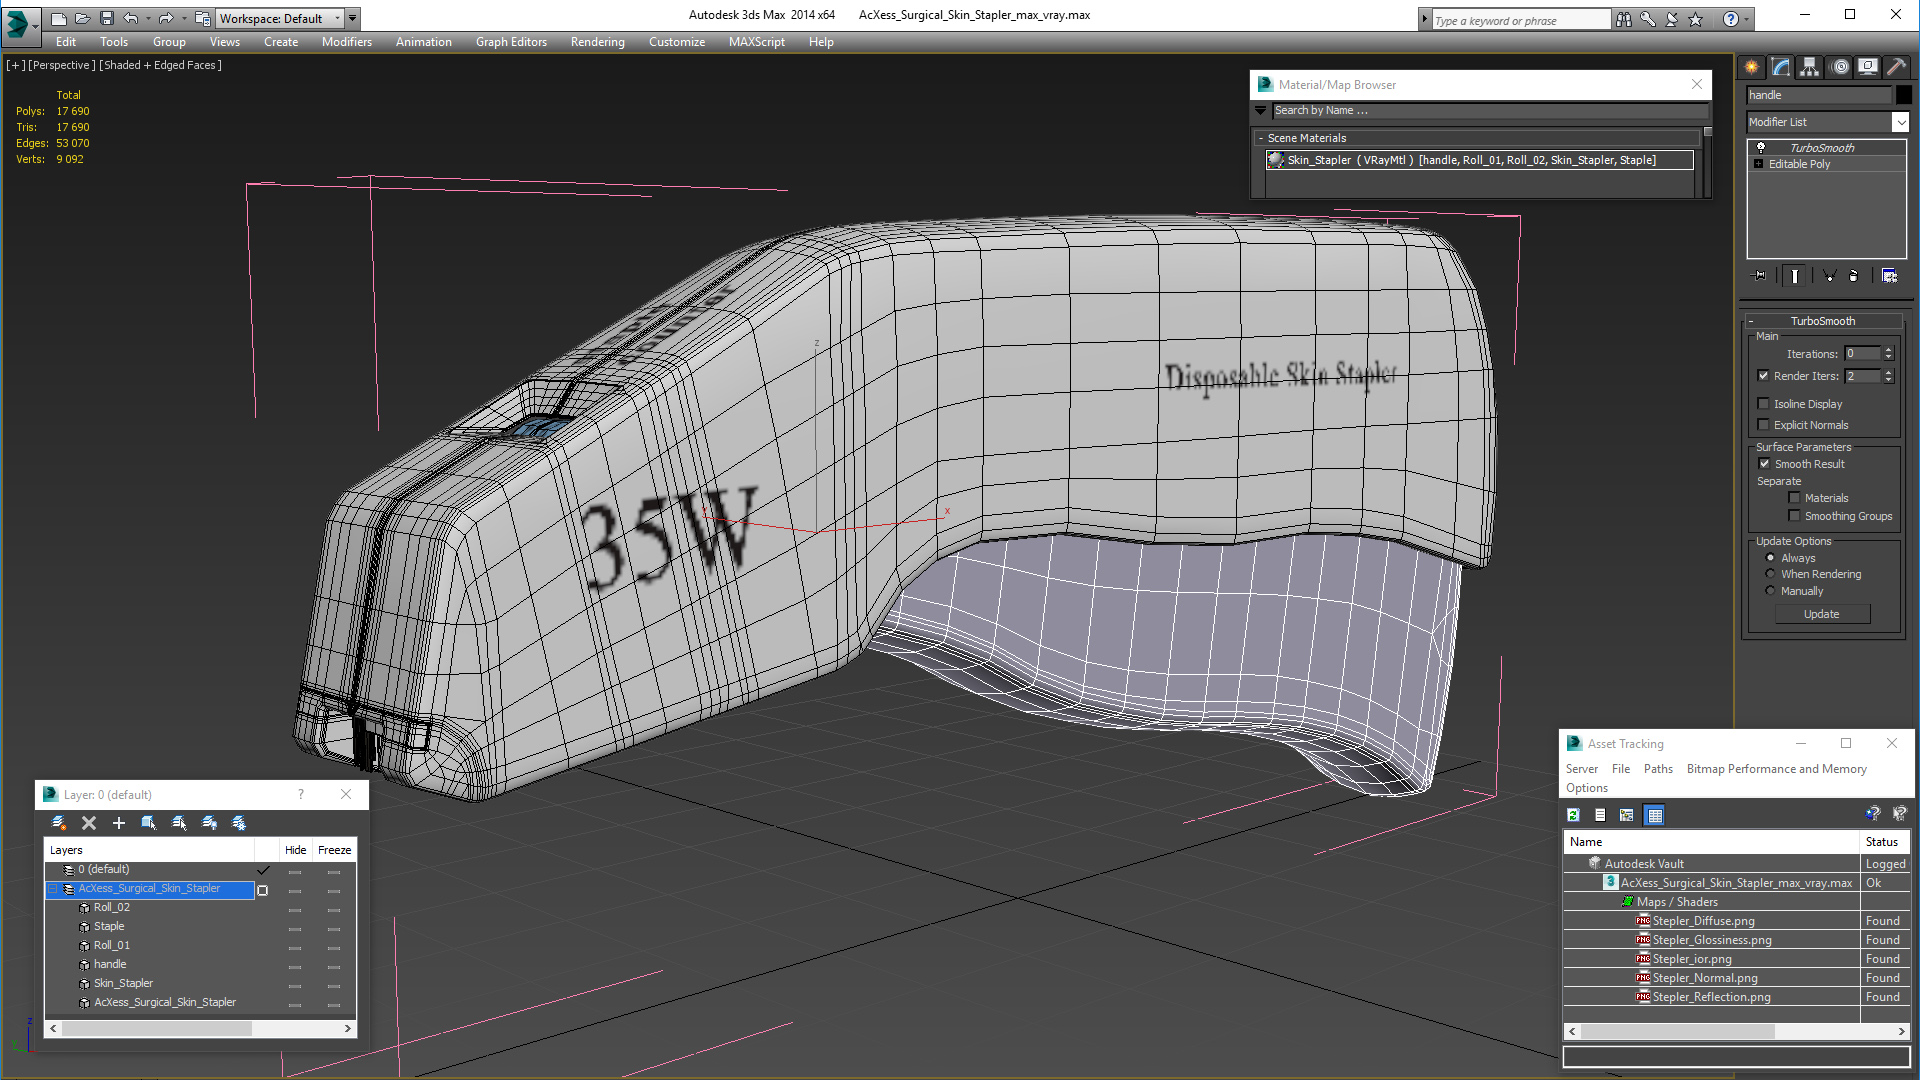Switch Asset Tracking to tree view icon

pos(1627,815)
